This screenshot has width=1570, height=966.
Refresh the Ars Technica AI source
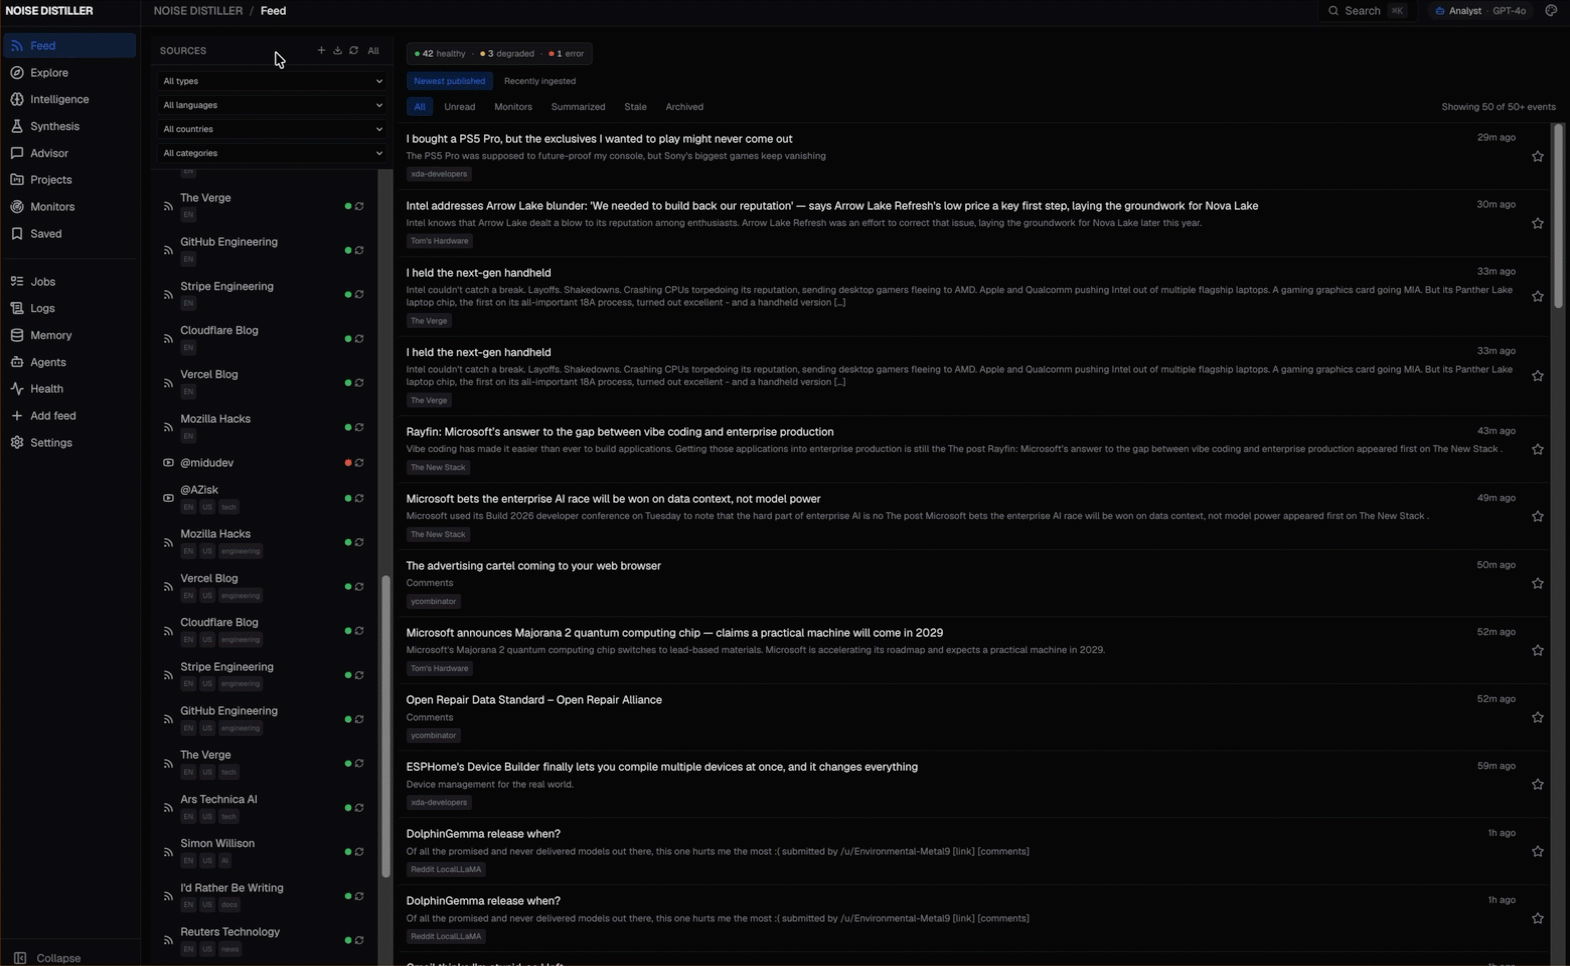(x=359, y=808)
